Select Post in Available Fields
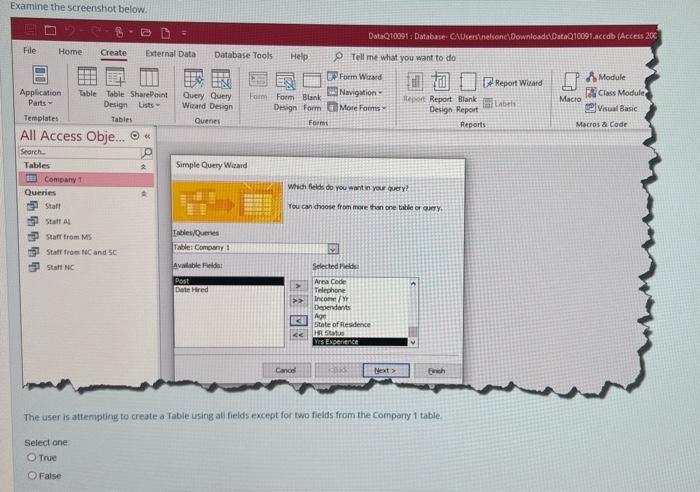The height and width of the screenshot is (492, 700). (x=229, y=281)
